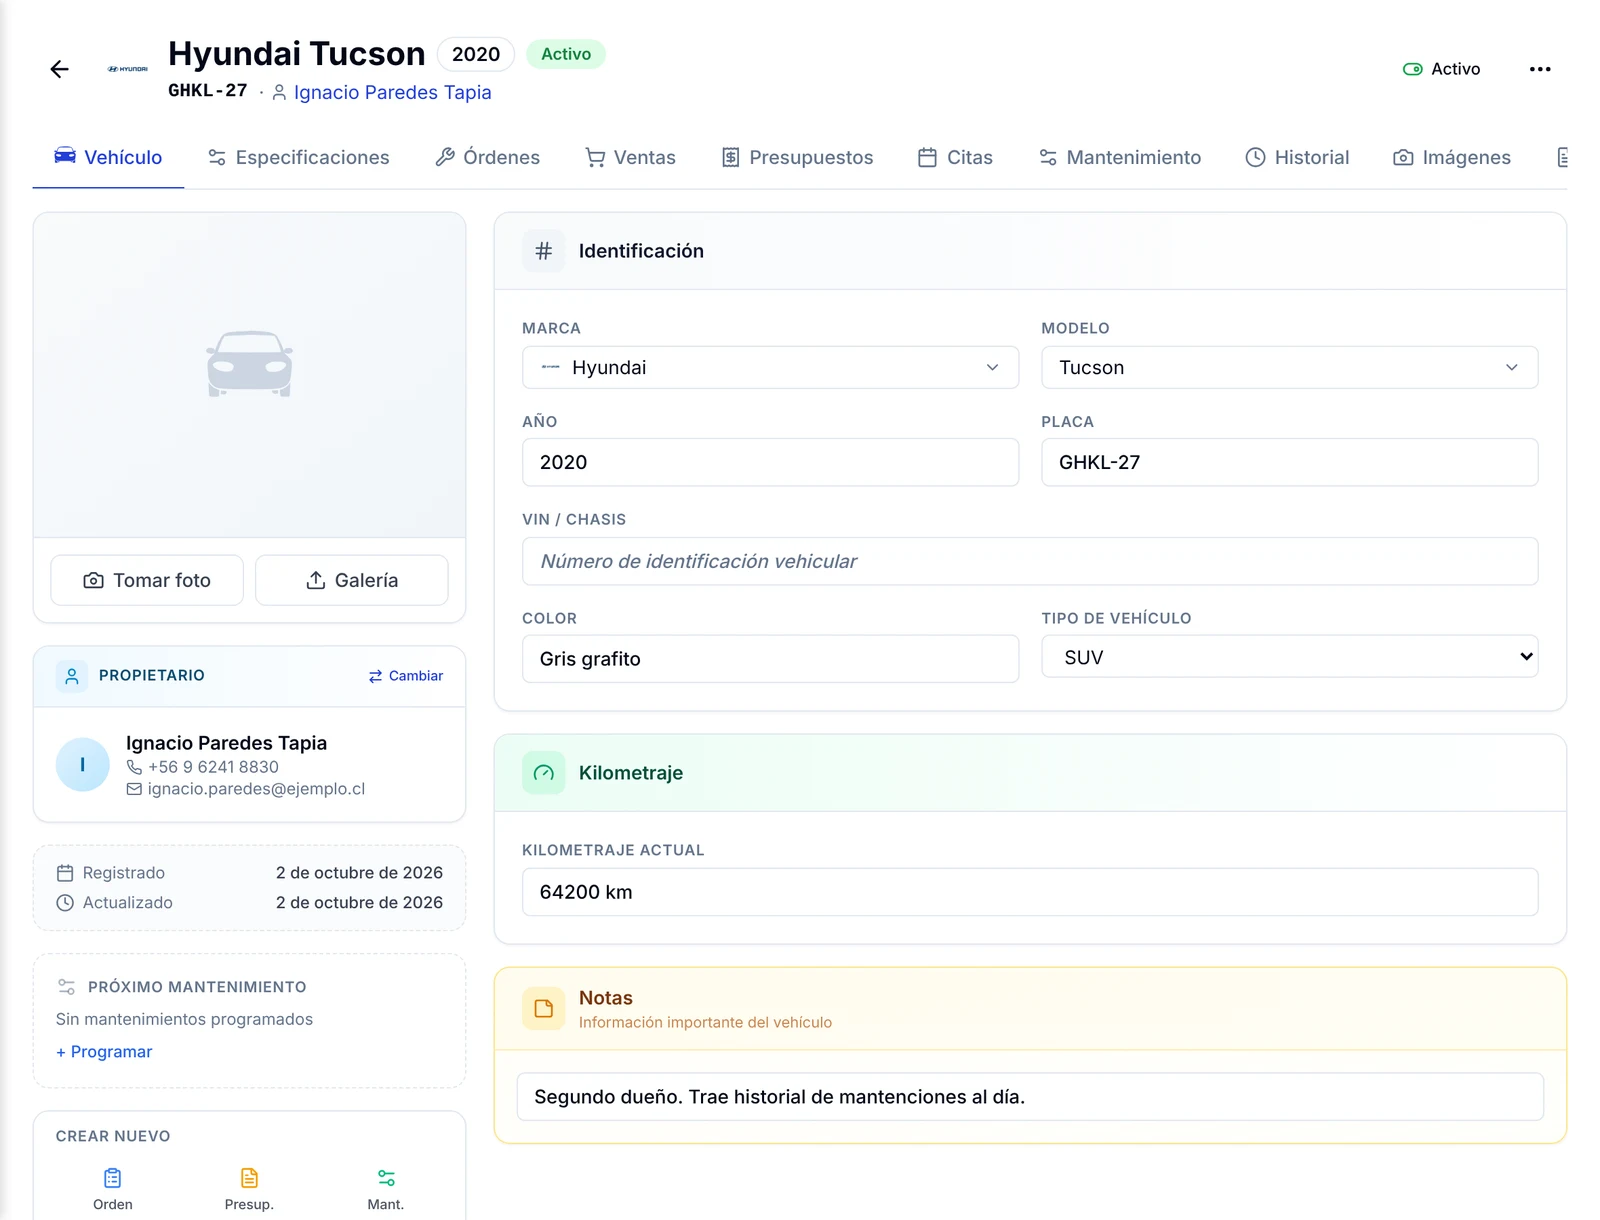Click the Mant. sliders icon
Viewport: 1600px width, 1220px height.
coord(386,1178)
